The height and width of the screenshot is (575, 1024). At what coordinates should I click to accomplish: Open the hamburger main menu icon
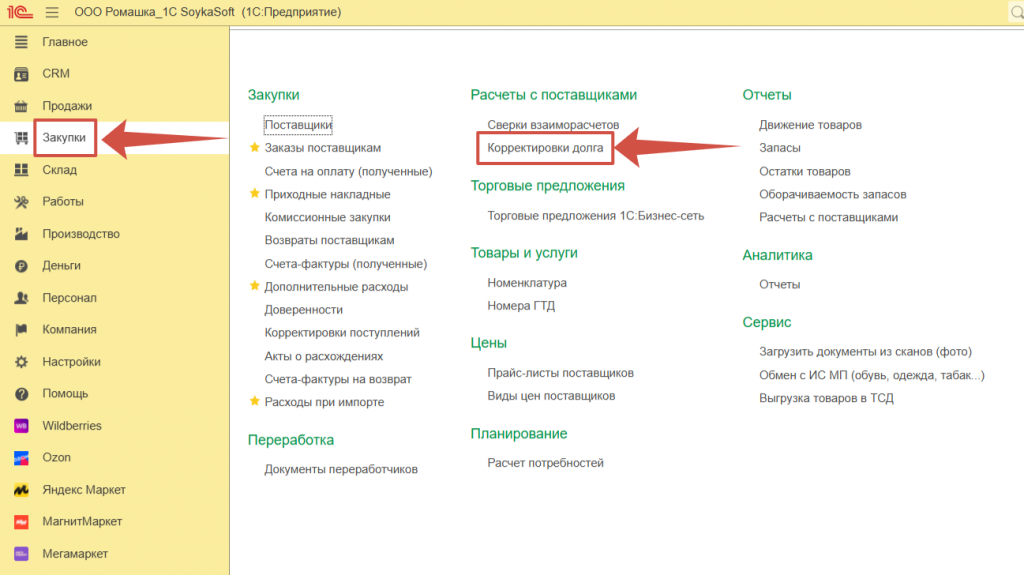coord(52,13)
